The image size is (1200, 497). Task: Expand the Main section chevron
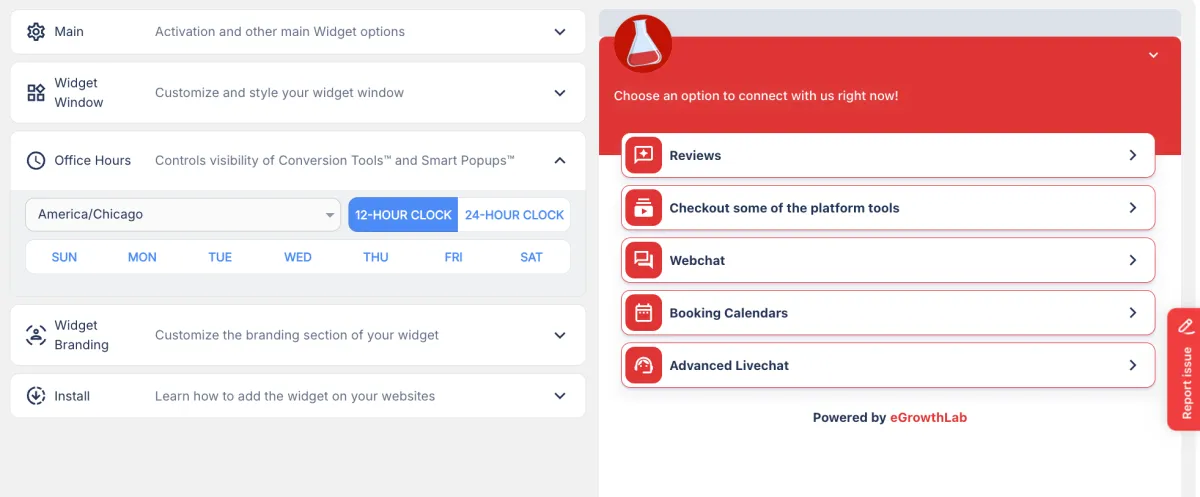pos(560,32)
